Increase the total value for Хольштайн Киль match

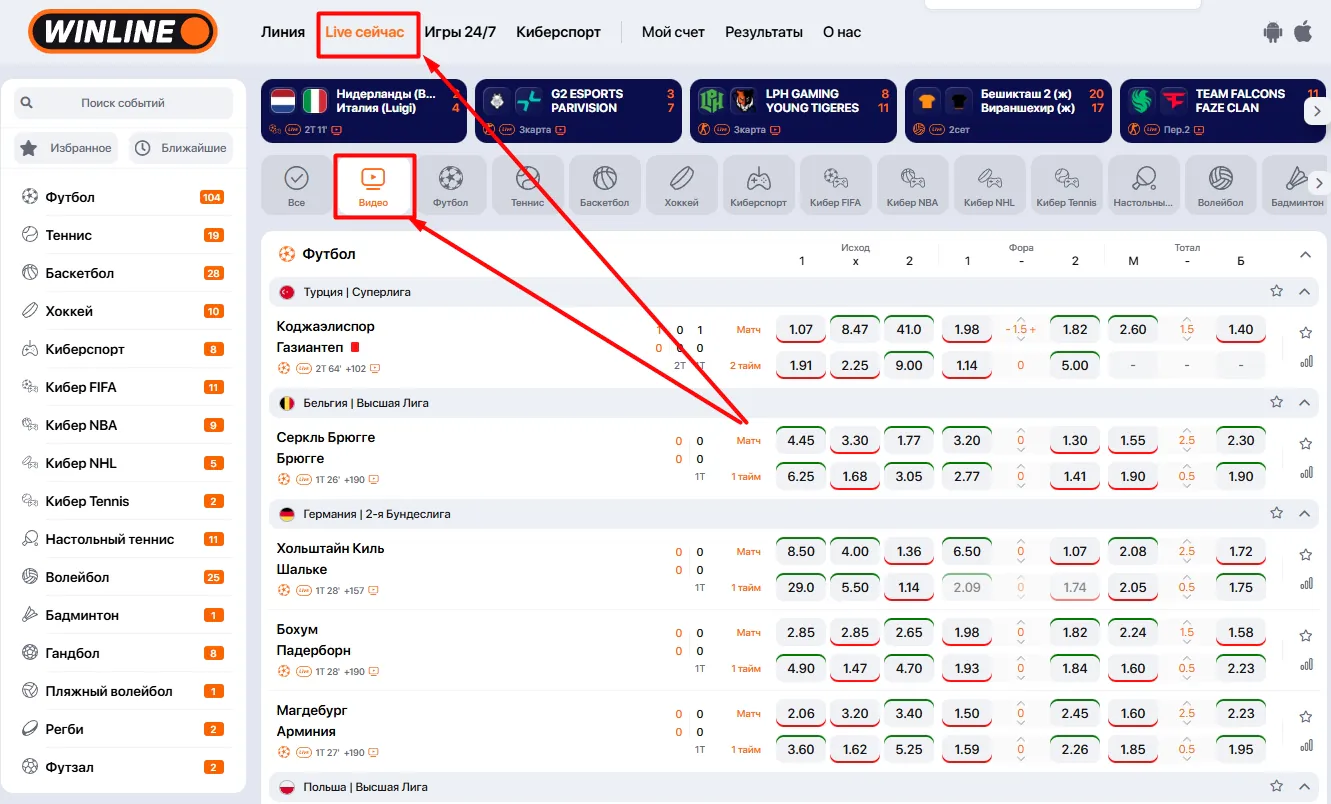tap(1187, 541)
